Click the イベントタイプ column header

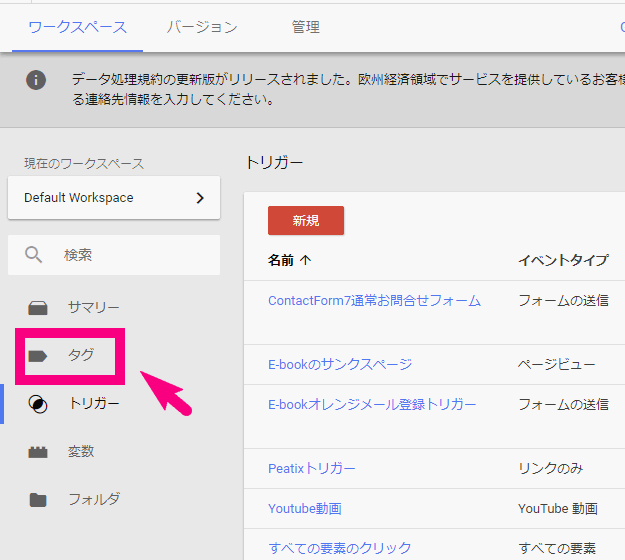point(562,260)
